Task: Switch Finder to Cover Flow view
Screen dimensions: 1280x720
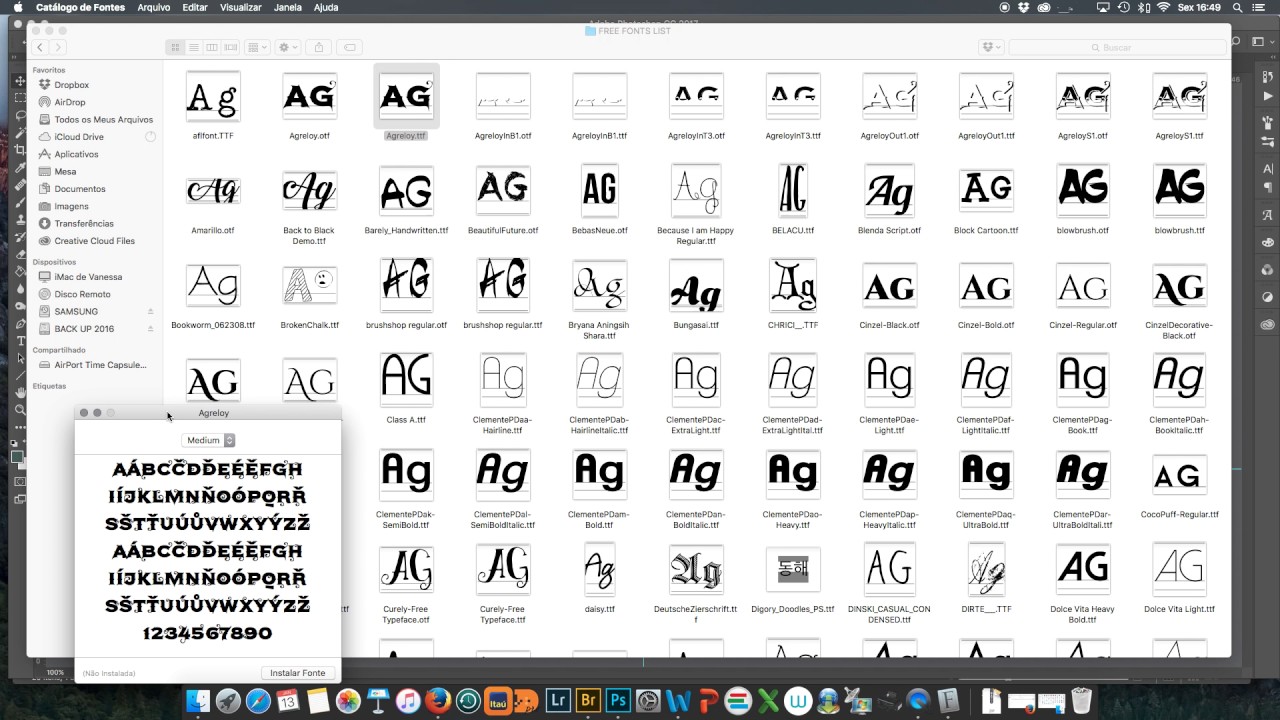Action: point(231,47)
